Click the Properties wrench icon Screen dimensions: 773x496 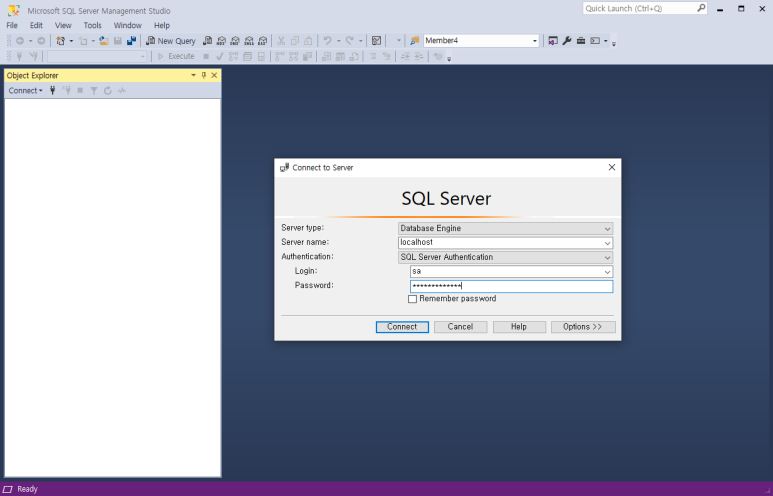(x=567, y=41)
